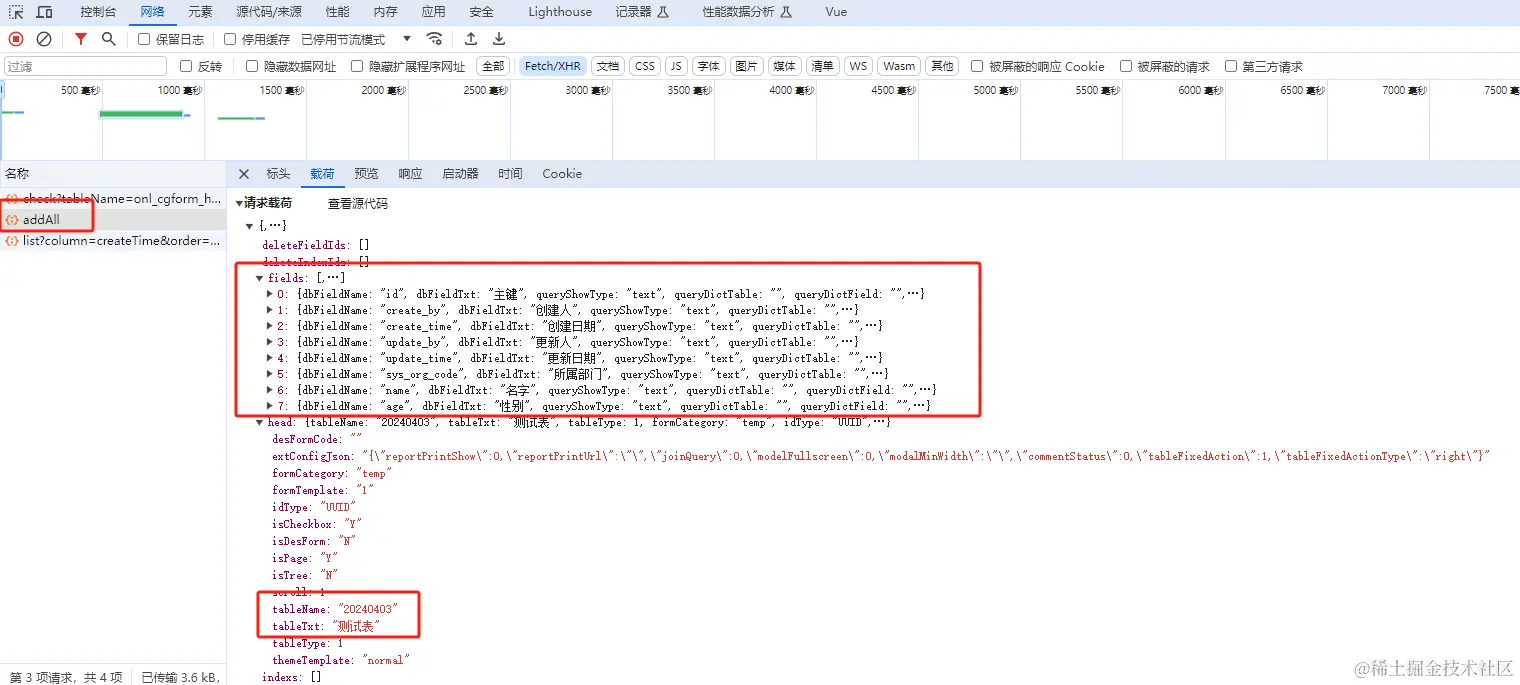Collapse the 请求载荷 section

[x=239, y=203]
